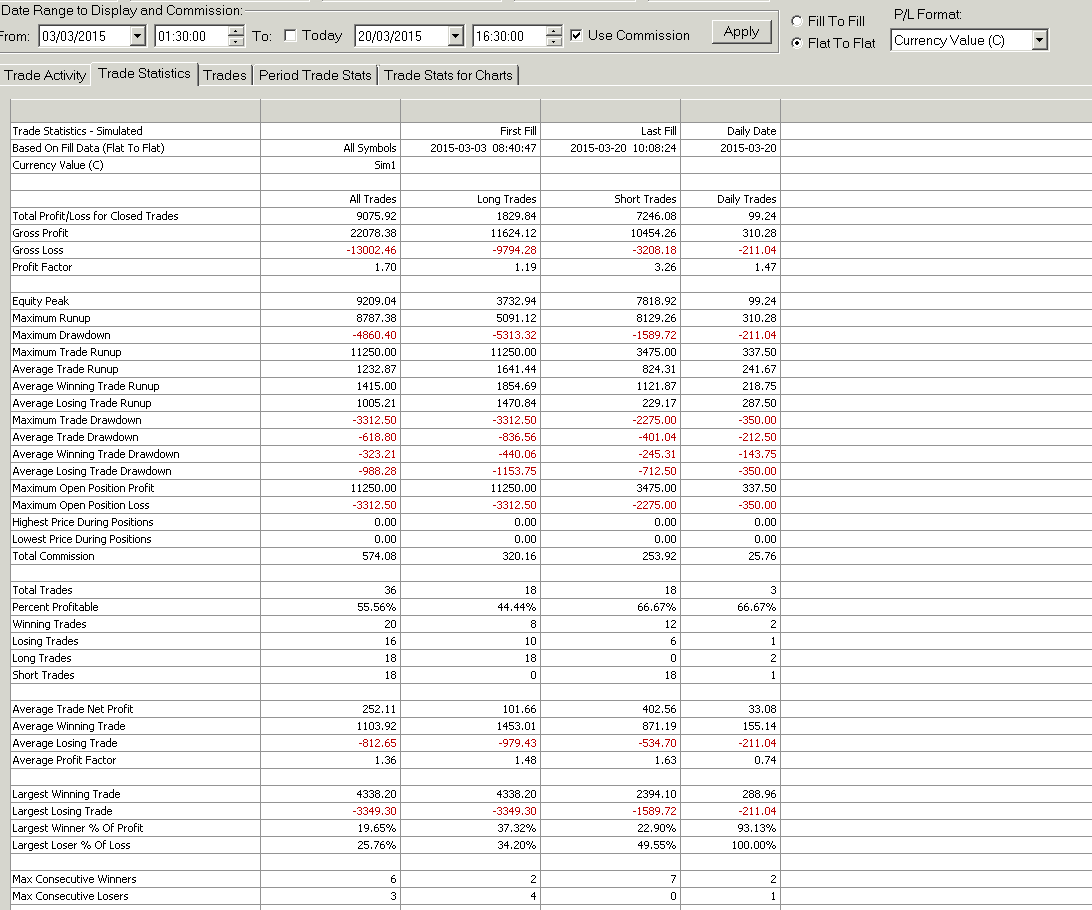Image resolution: width=1092 pixels, height=910 pixels.
Task: Select the Equity Peak row label
Action: 40,301
